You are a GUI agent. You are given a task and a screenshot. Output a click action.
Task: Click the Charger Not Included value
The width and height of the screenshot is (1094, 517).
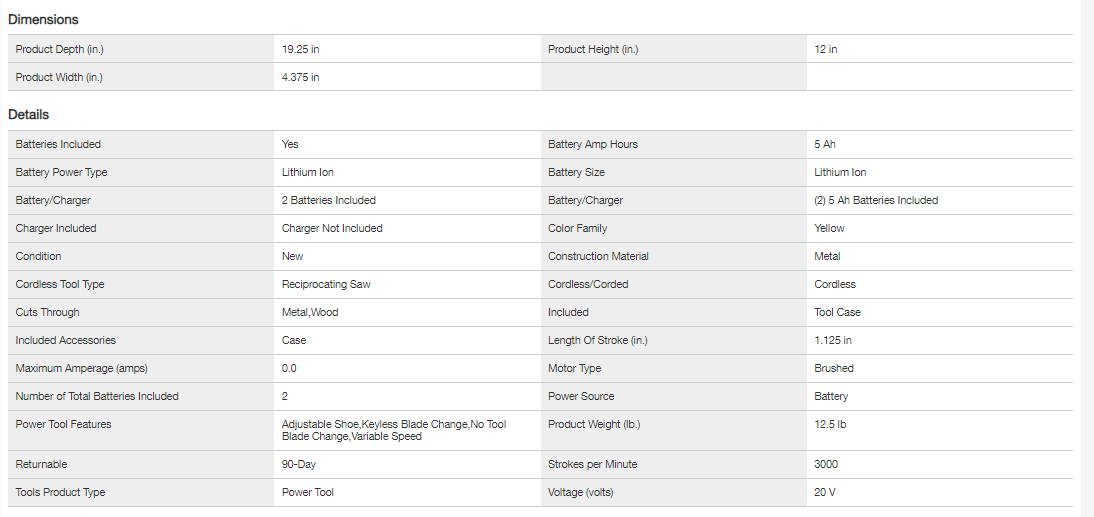point(332,228)
